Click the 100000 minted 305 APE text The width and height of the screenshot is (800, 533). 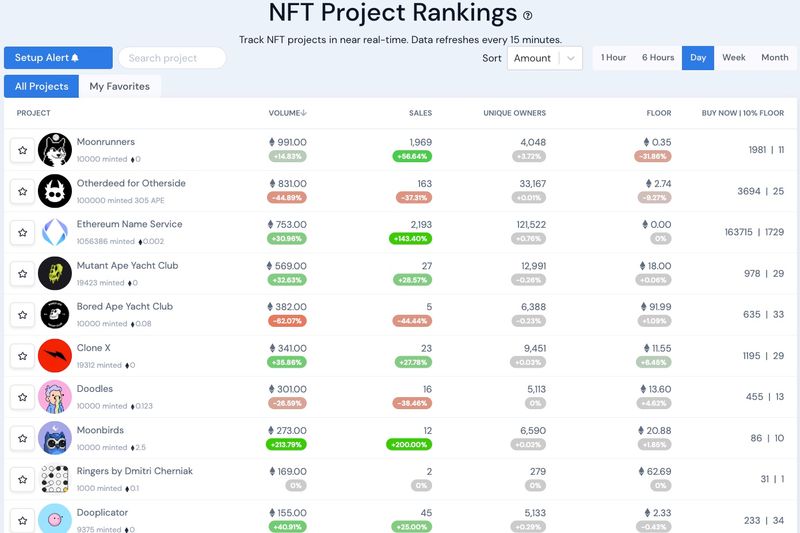[x=120, y=200]
